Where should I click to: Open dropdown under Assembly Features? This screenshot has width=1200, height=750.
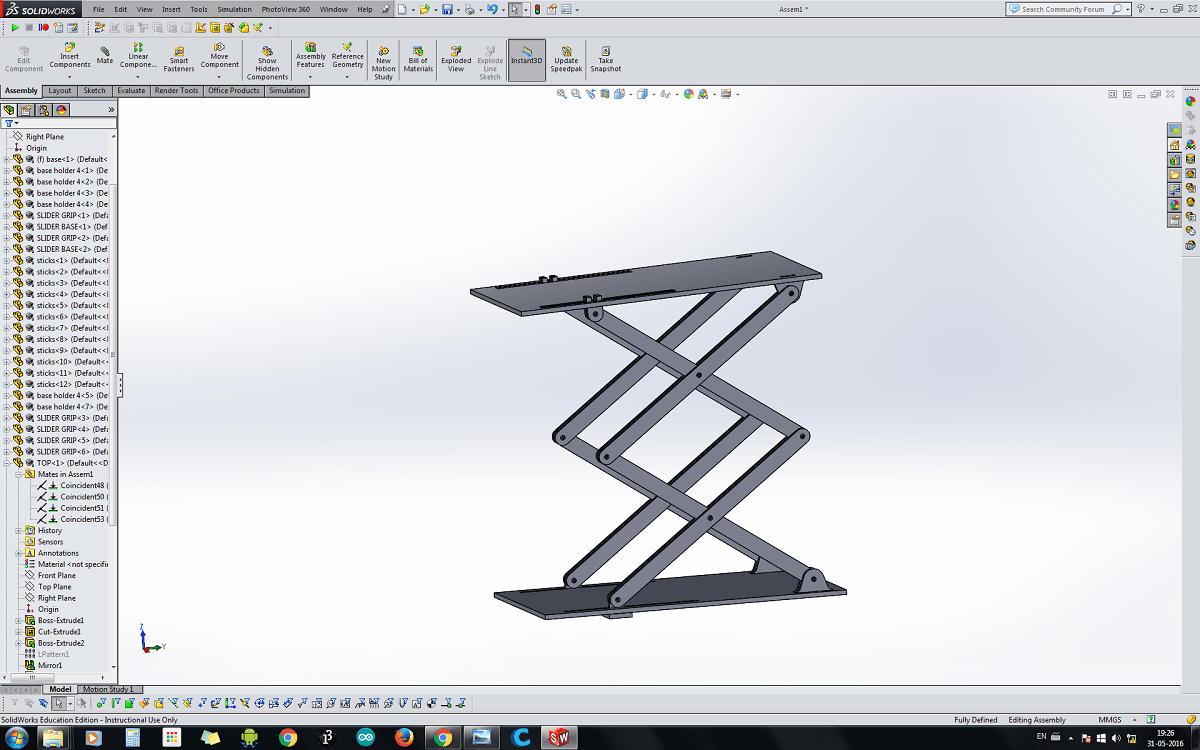point(311,76)
